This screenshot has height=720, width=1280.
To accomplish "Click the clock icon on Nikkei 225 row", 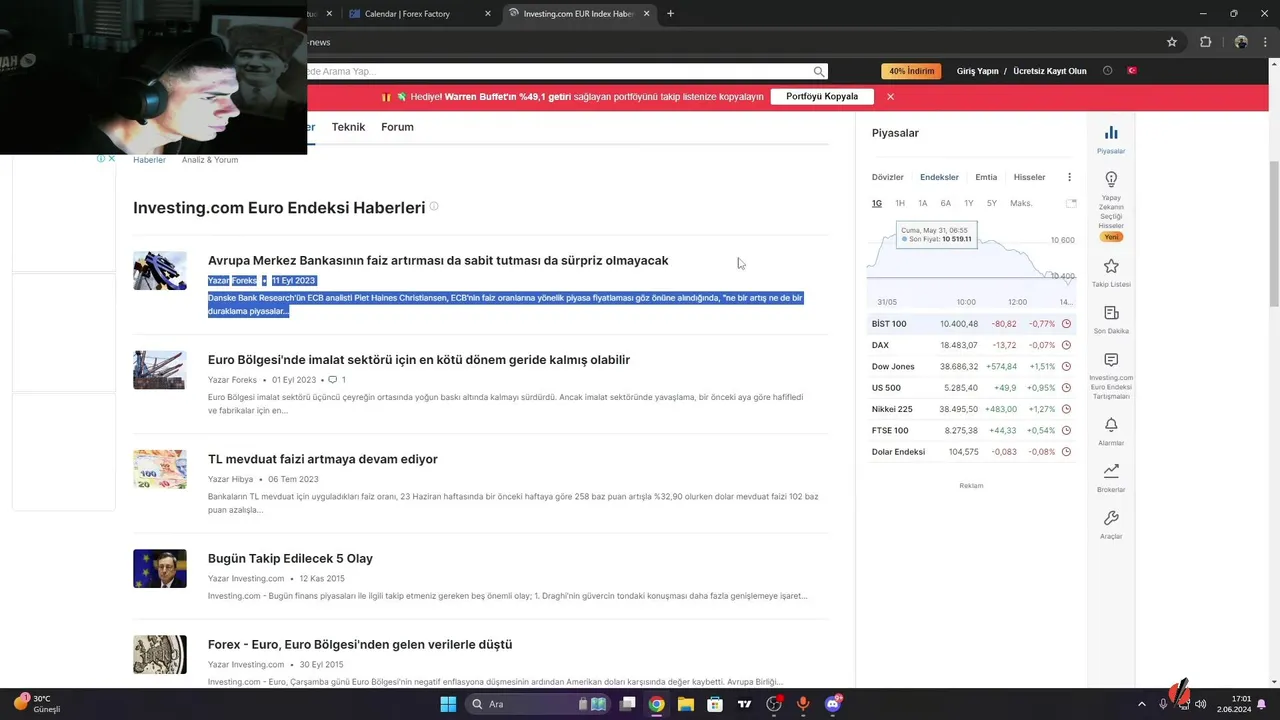I will coord(1066,409).
